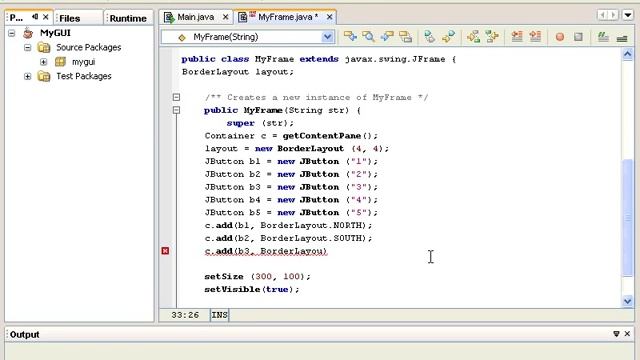This screenshot has height=360, width=640.
Task: Switch to the Files tab
Action: [x=69, y=18]
